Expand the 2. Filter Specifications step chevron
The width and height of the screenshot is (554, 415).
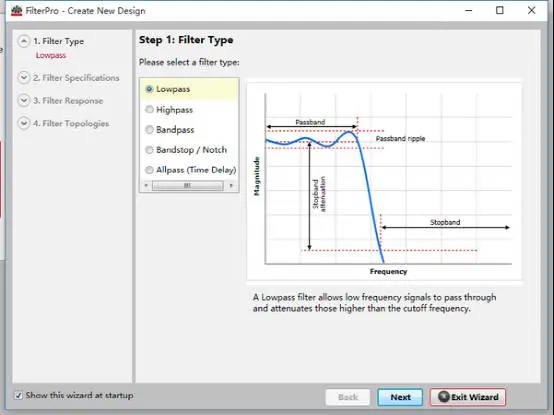[24, 77]
